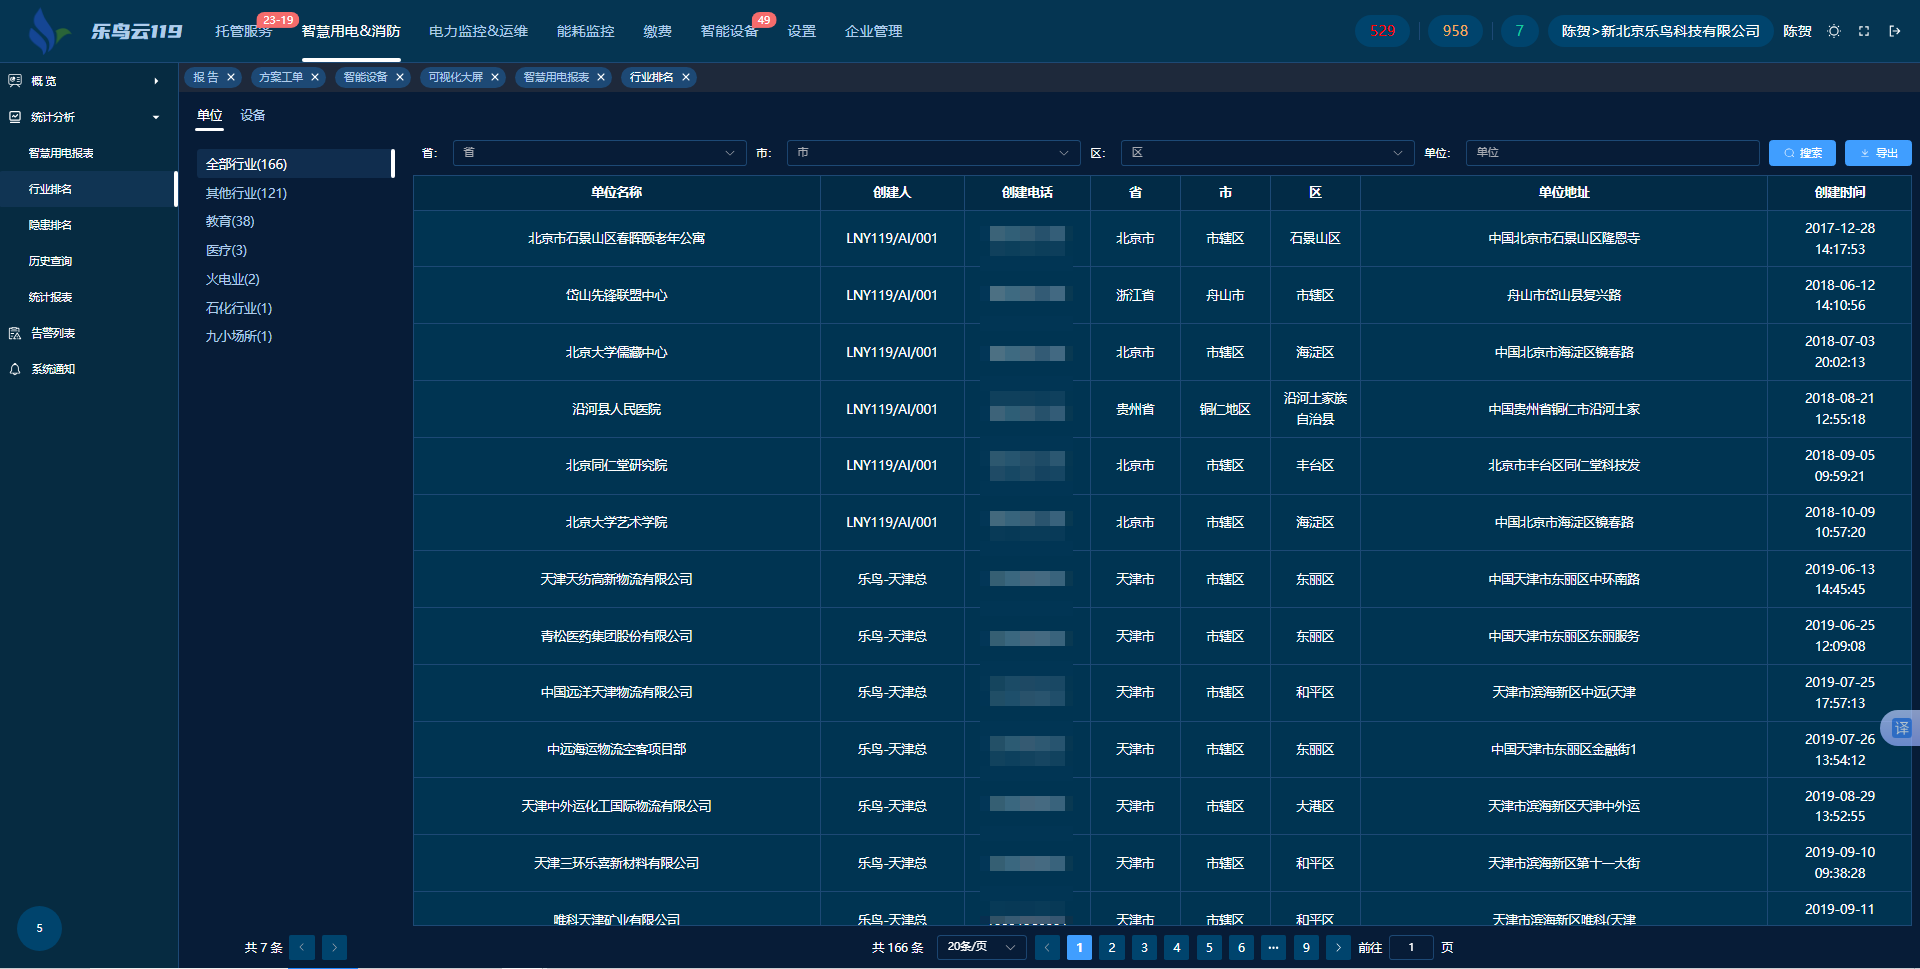
Task: Open the 电力监控&运维 top menu
Action: pyautogui.click(x=478, y=31)
